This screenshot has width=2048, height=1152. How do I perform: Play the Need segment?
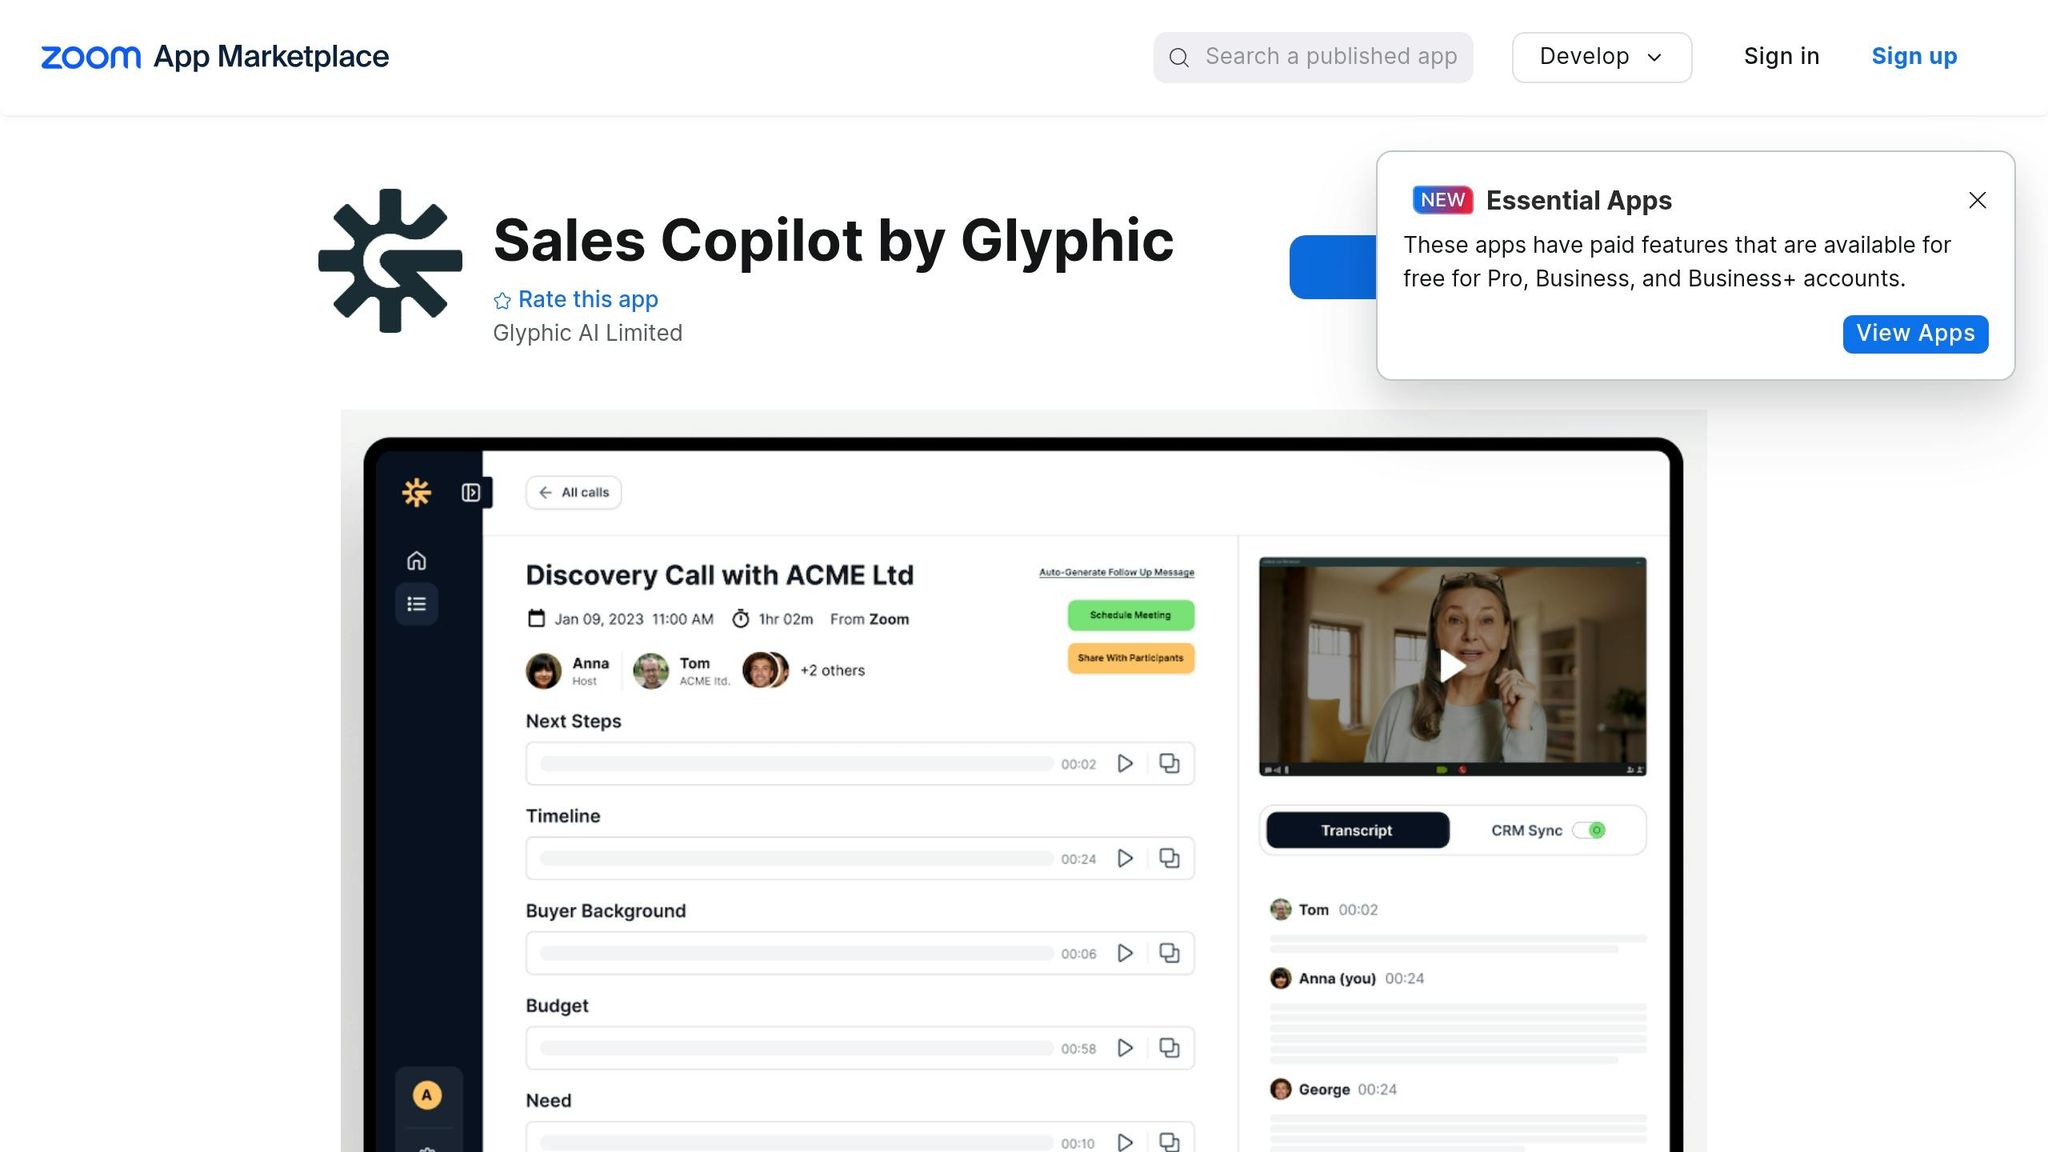coord(1125,1142)
